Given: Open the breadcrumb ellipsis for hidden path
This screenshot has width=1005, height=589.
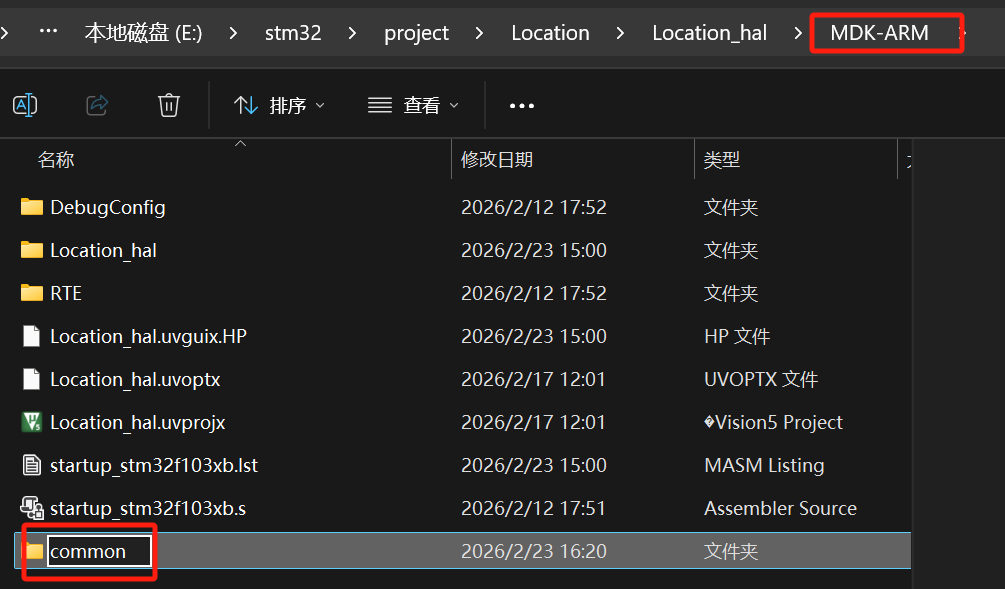Looking at the screenshot, I should tap(49, 31).
